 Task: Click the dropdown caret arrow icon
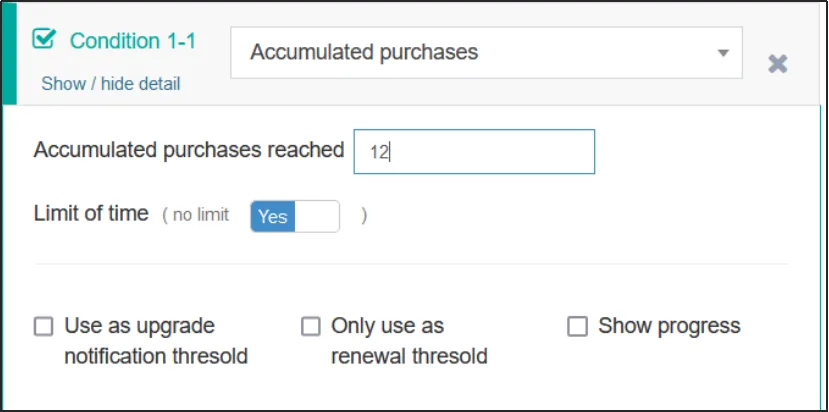point(723,53)
